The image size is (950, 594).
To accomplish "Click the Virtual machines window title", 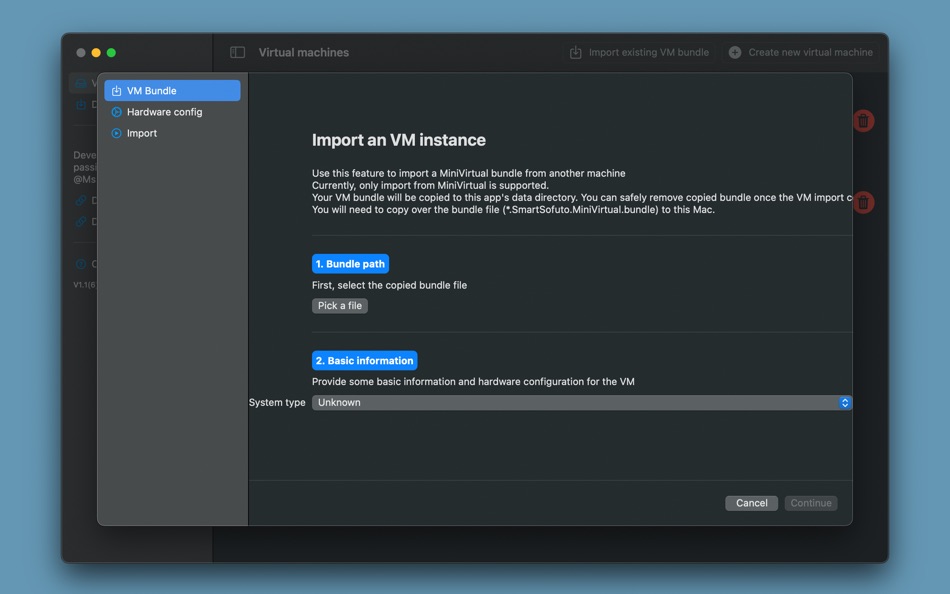I will (x=304, y=53).
